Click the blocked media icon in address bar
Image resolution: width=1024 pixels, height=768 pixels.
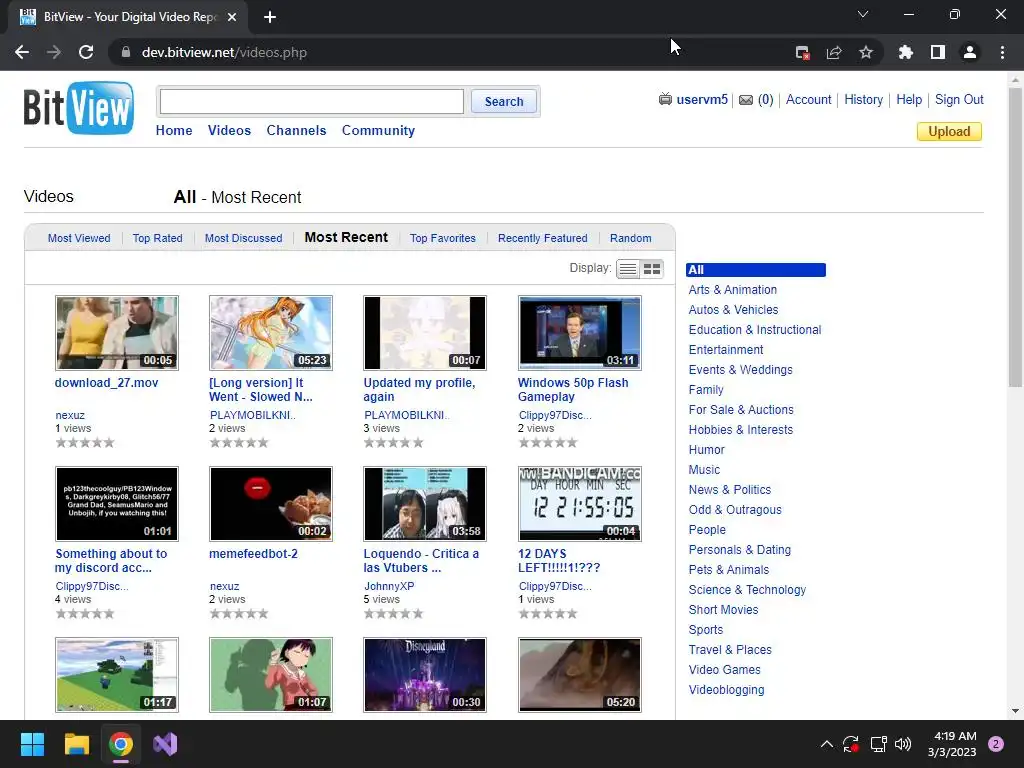[x=803, y=52]
